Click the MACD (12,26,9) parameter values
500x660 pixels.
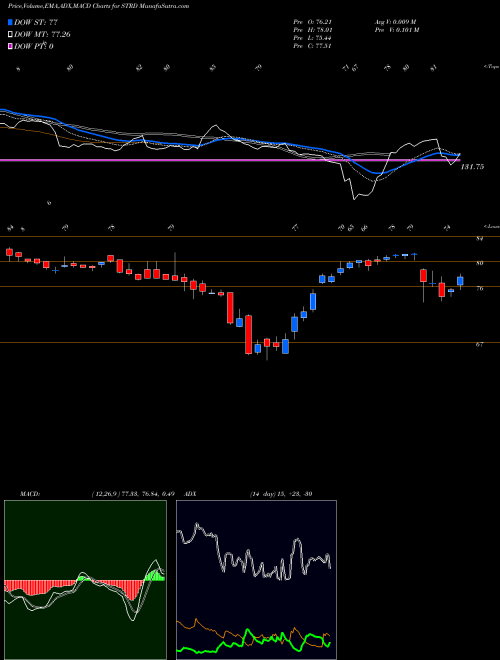(x=133, y=494)
